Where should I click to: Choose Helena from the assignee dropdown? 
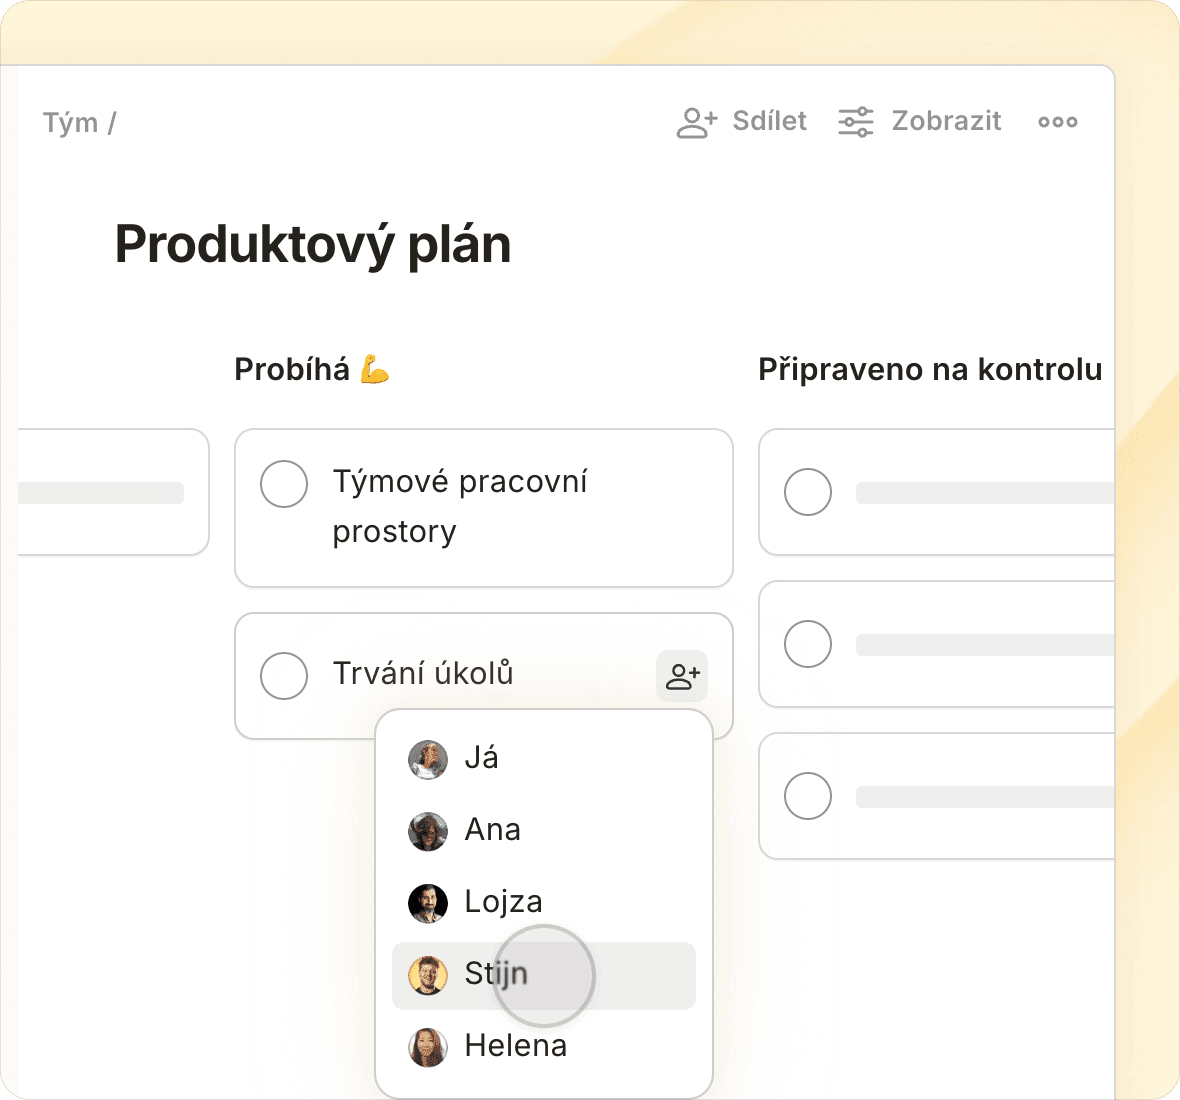(x=515, y=1047)
